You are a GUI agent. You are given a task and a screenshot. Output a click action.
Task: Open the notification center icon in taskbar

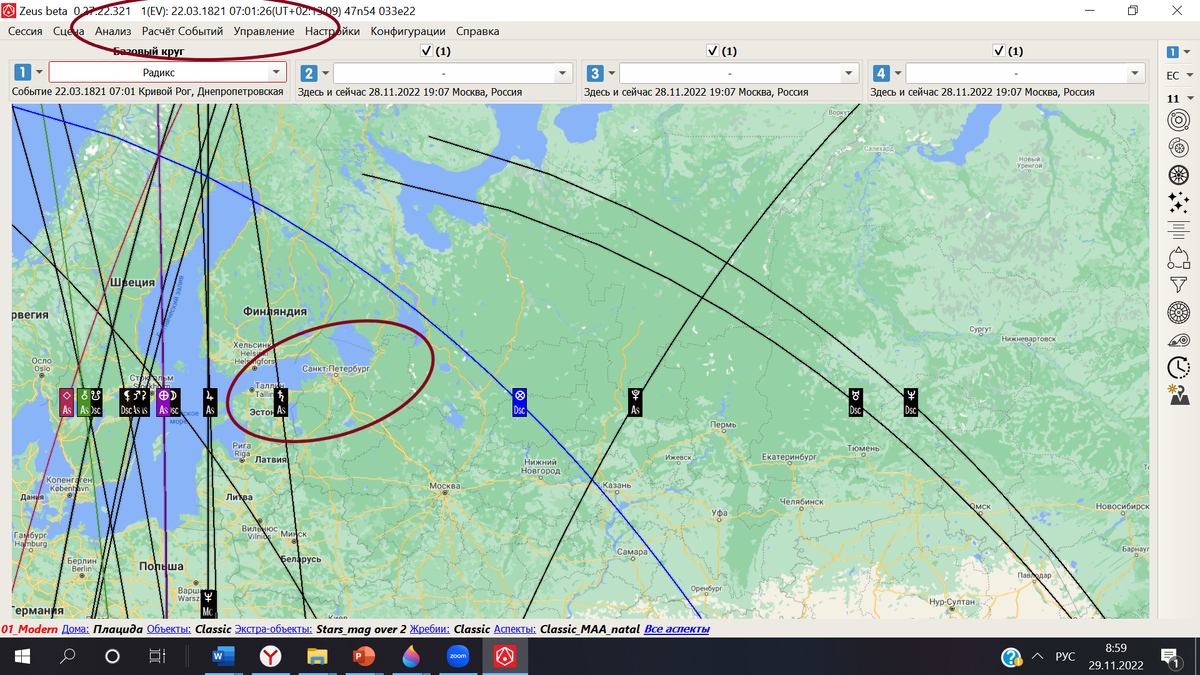pos(1168,657)
